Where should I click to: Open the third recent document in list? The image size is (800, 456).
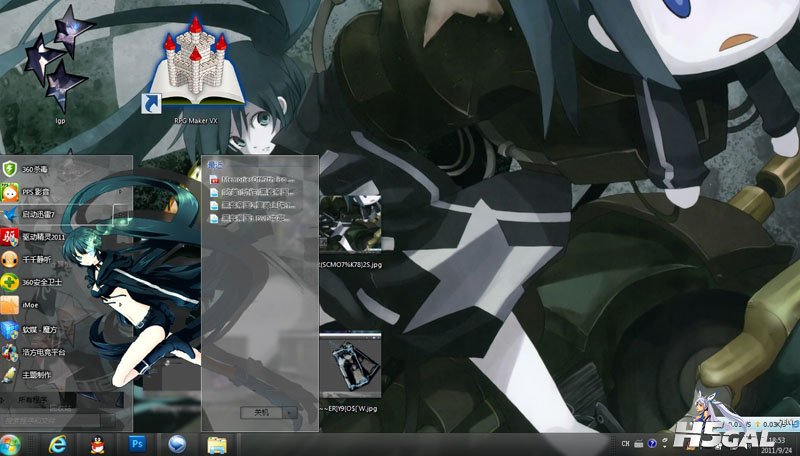tap(252, 205)
